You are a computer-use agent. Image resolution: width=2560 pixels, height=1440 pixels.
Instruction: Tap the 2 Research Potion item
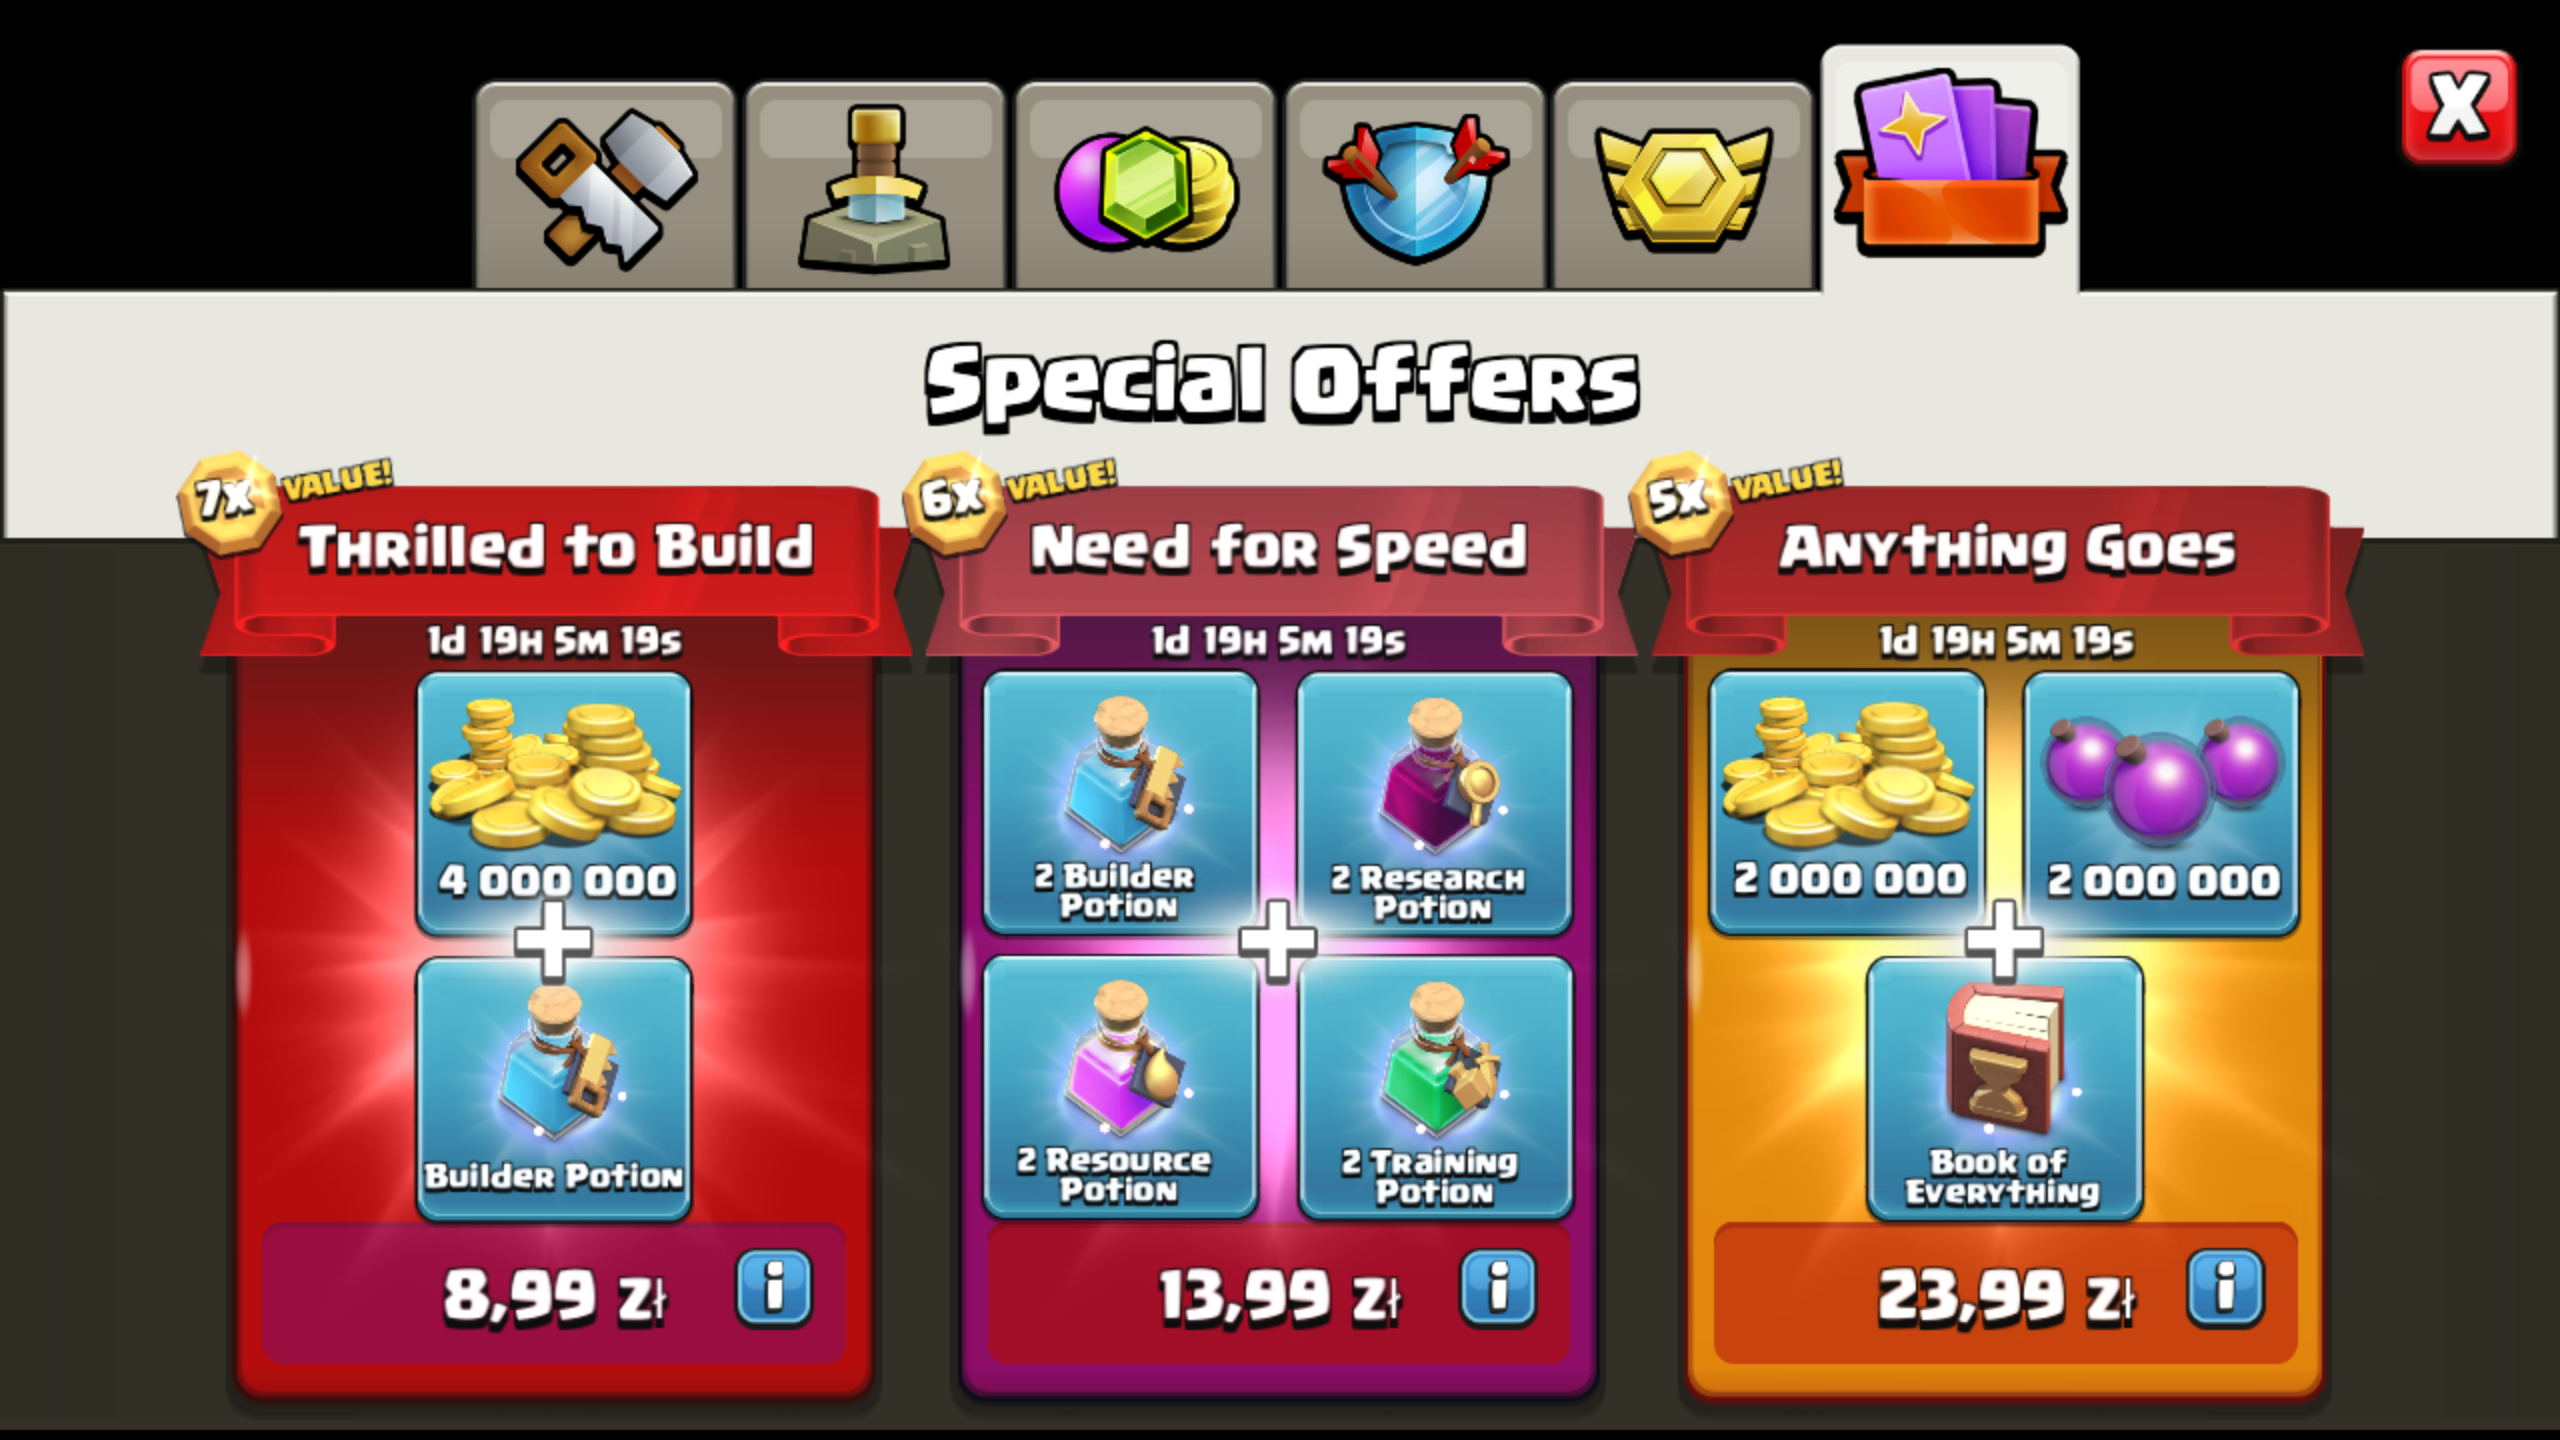click(1434, 803)
